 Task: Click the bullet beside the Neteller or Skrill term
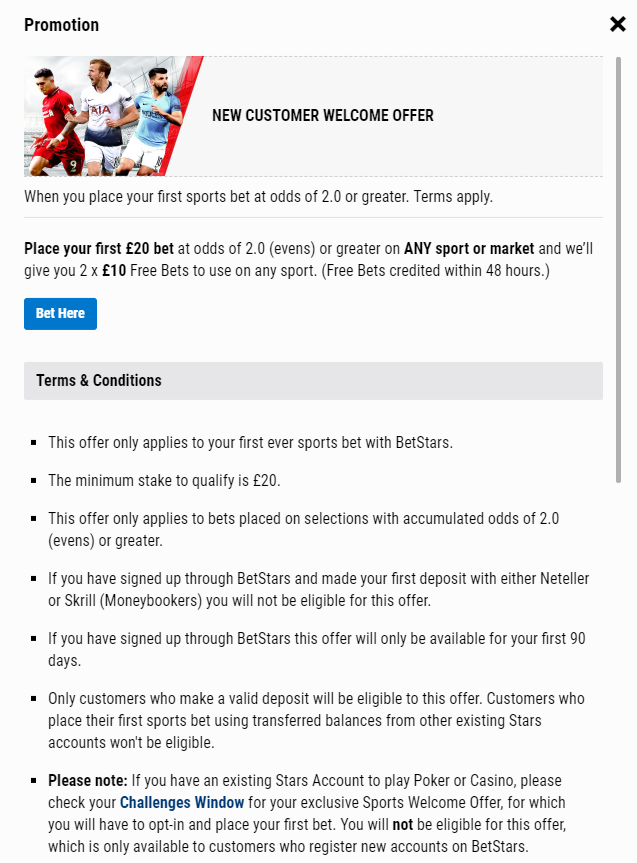(x=34, y=579)
